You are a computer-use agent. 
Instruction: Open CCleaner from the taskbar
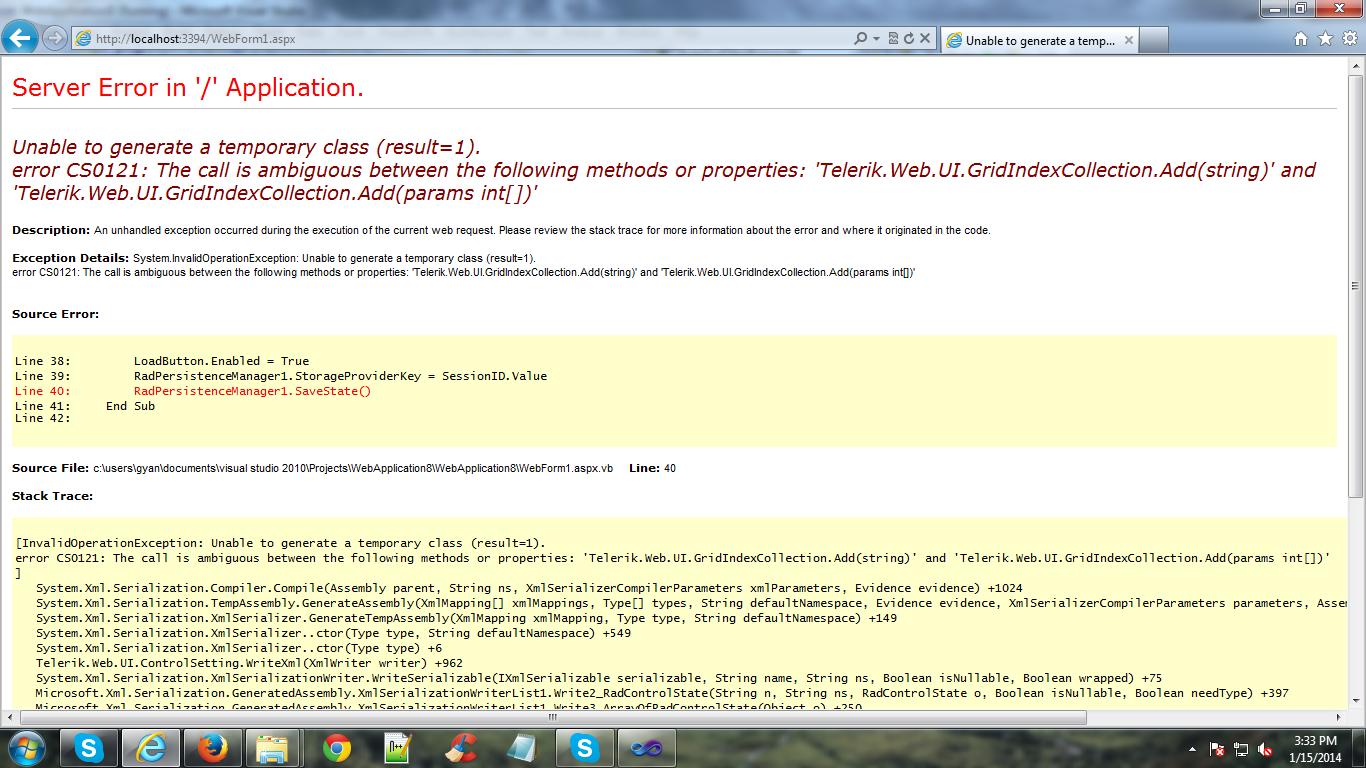pyautogui.click(x=460, y=748)
